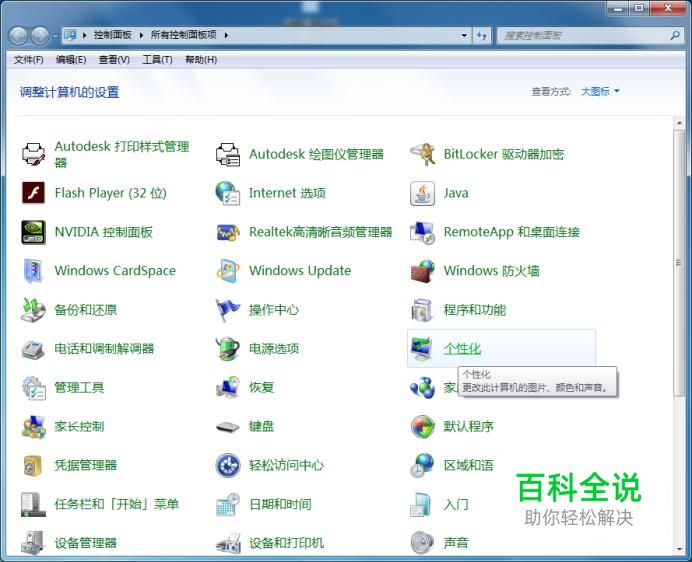
Task: Open Realtek audio manager icon
Action: [228, 232]
